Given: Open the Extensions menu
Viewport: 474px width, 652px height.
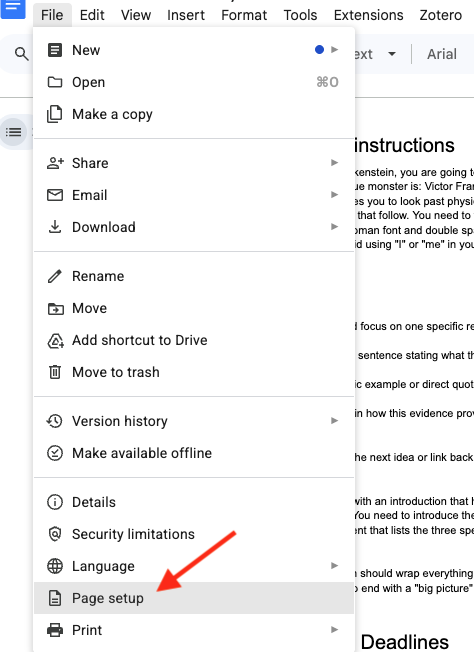Looking at the screenshot, I should 368,15.
